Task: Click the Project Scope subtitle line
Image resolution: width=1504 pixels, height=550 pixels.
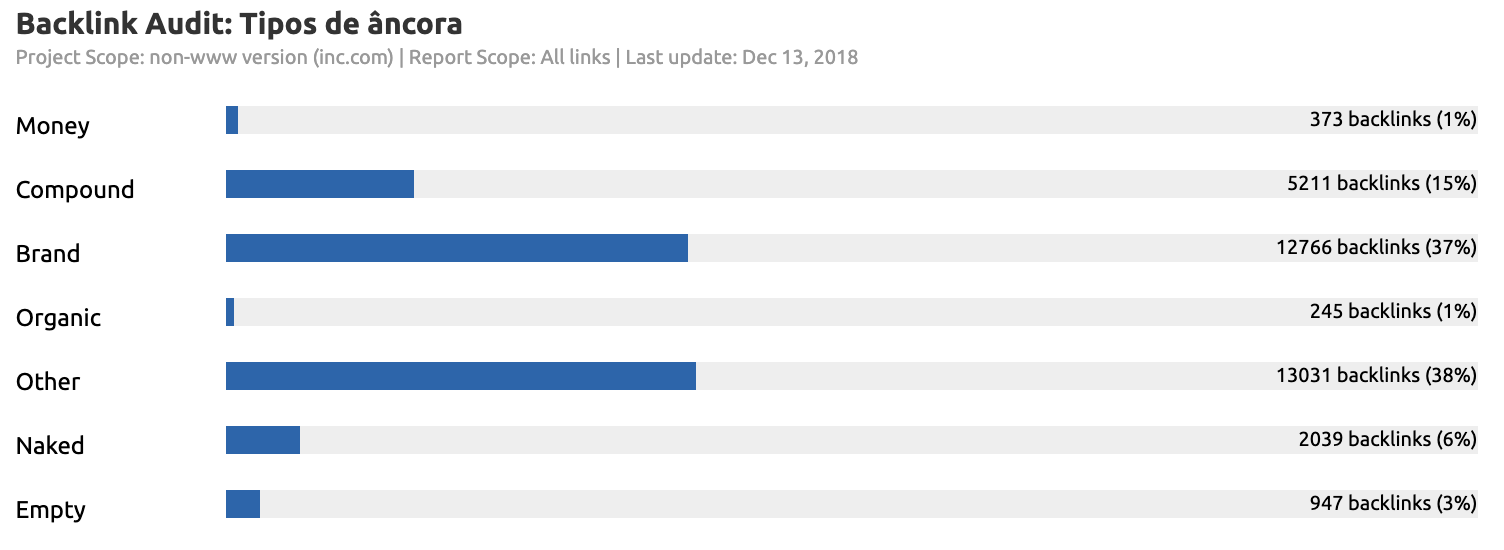Action: coord(436,57)
